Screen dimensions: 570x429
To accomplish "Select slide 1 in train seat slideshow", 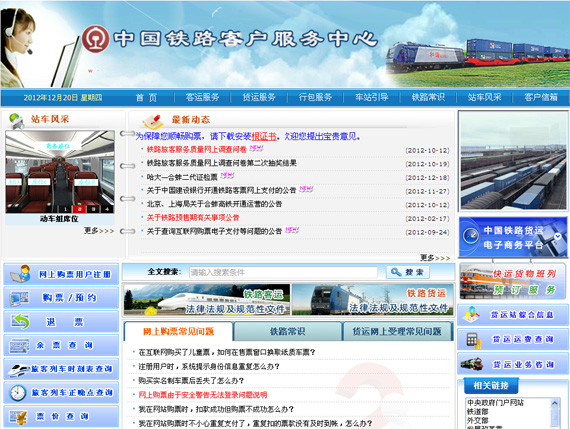I will [65, 209].
